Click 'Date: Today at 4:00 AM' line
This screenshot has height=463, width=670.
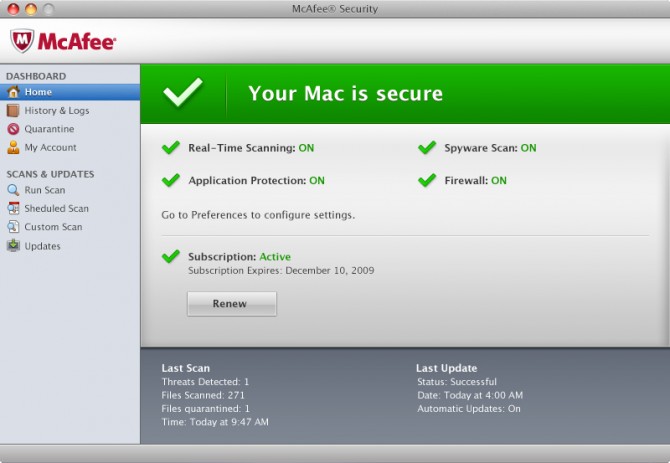coord(470,395)
